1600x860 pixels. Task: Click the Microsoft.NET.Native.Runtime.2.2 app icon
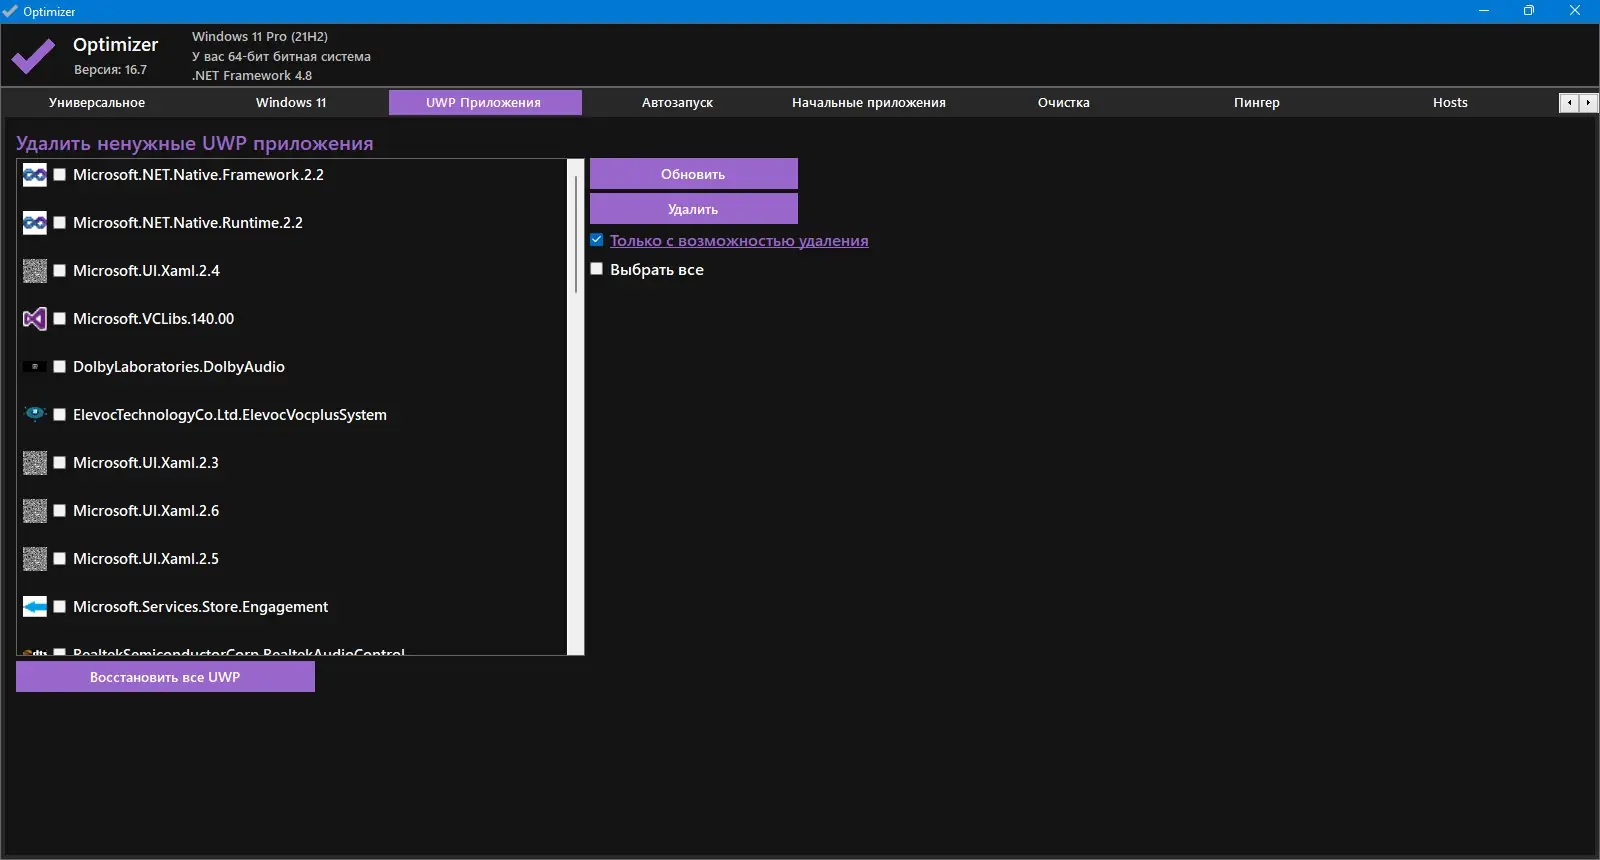pyautogui.click(x=35, y=223)
